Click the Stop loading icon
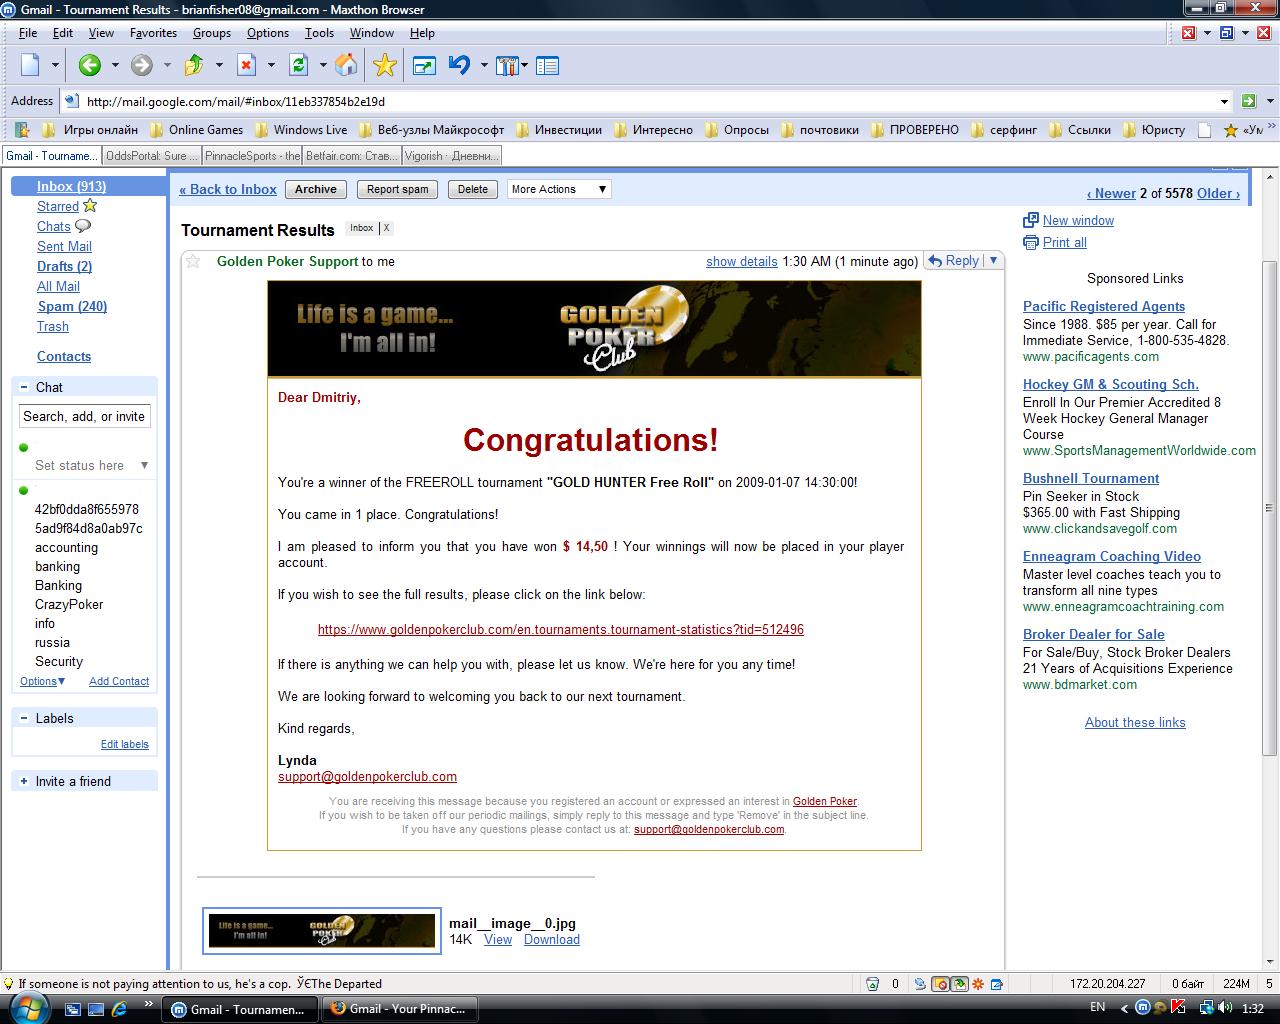 [x=246, y=66]
